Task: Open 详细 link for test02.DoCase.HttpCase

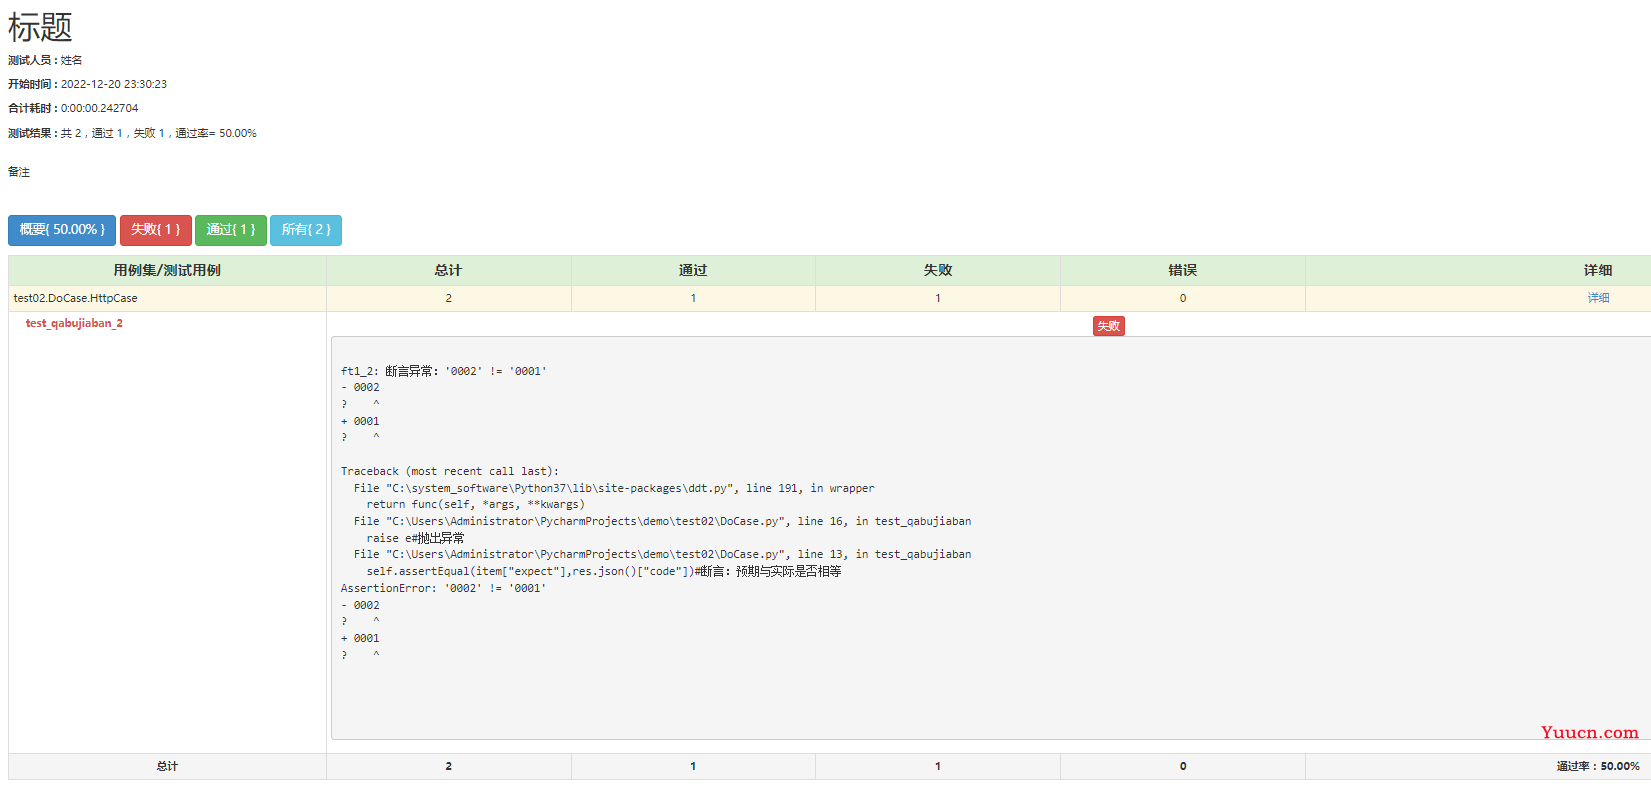Action: pyautogui.click(x=1598, y=298)
